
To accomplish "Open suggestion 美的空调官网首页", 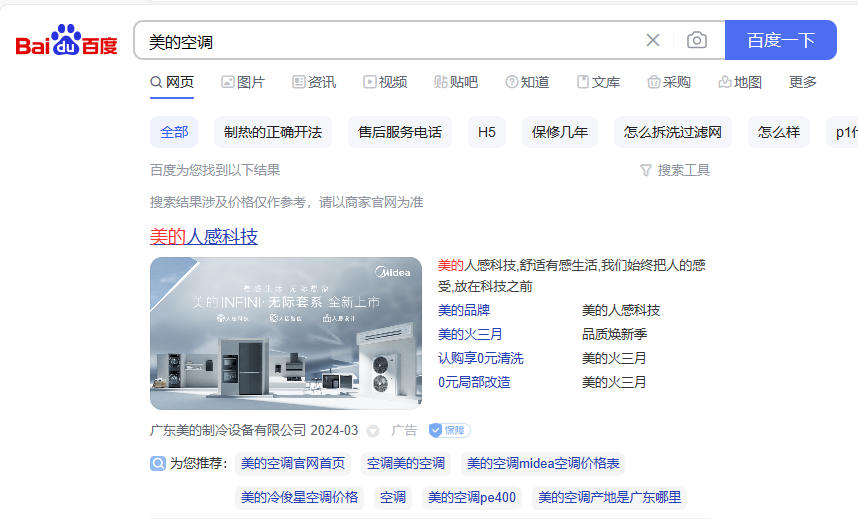I will pos(293,463).
